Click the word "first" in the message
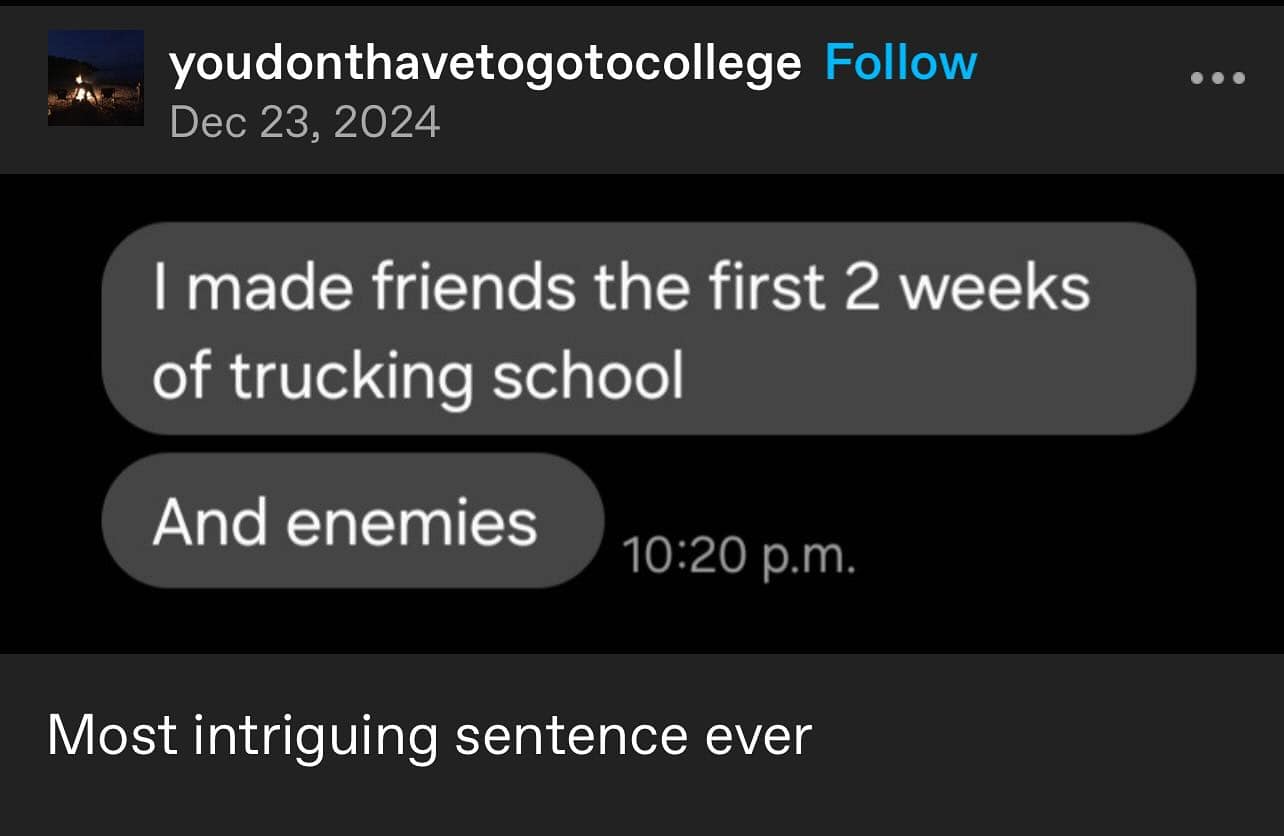The height and width of the screenshot is (836, 1284). pyautogui.click(x=768, y=288)
